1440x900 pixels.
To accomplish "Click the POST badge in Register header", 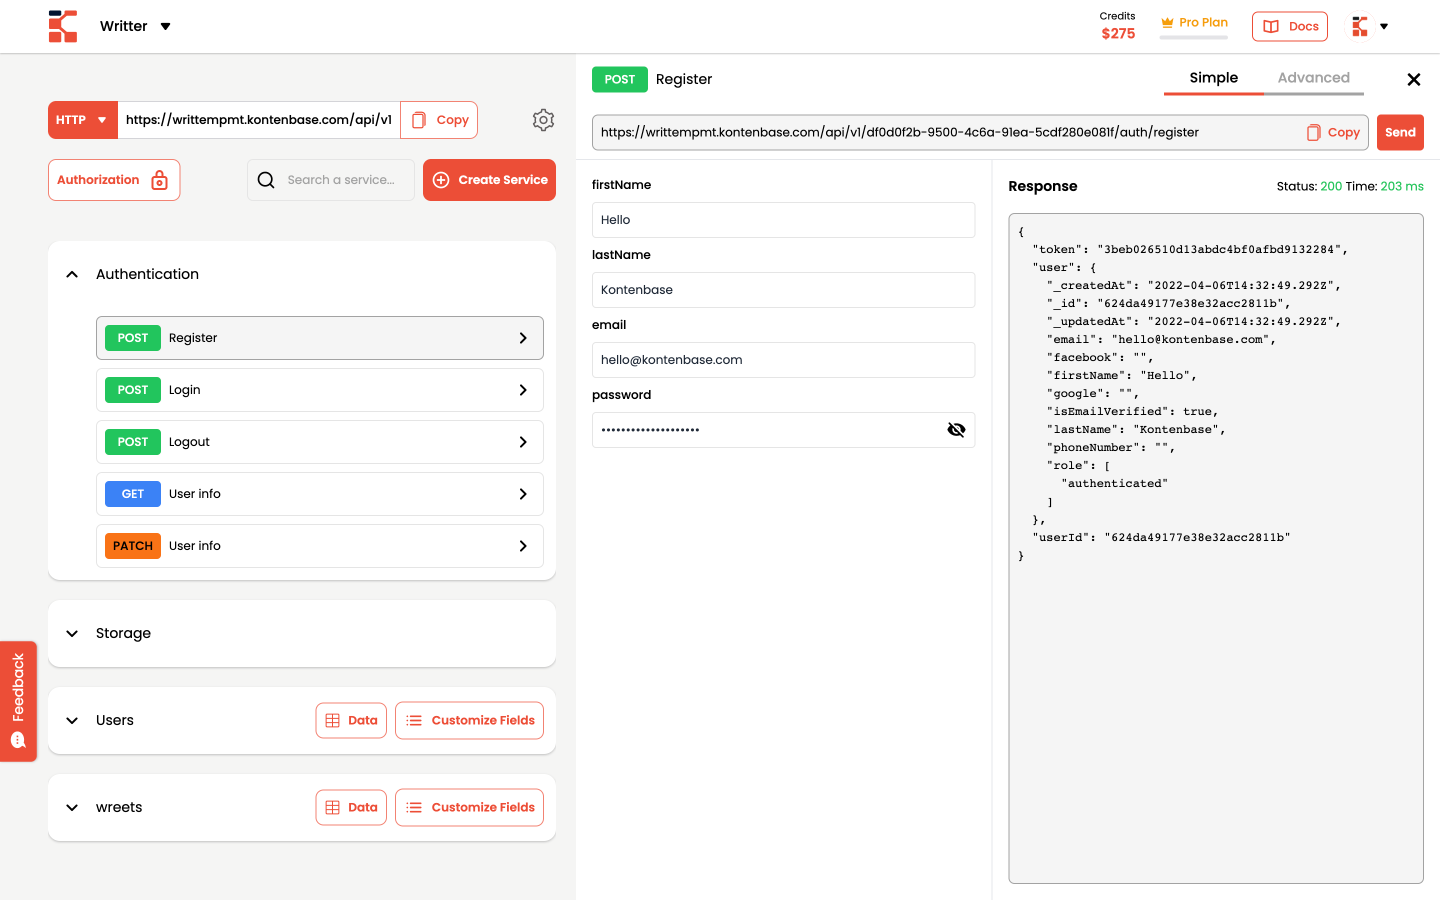I will pyautogui.click(x=620, y=79).
